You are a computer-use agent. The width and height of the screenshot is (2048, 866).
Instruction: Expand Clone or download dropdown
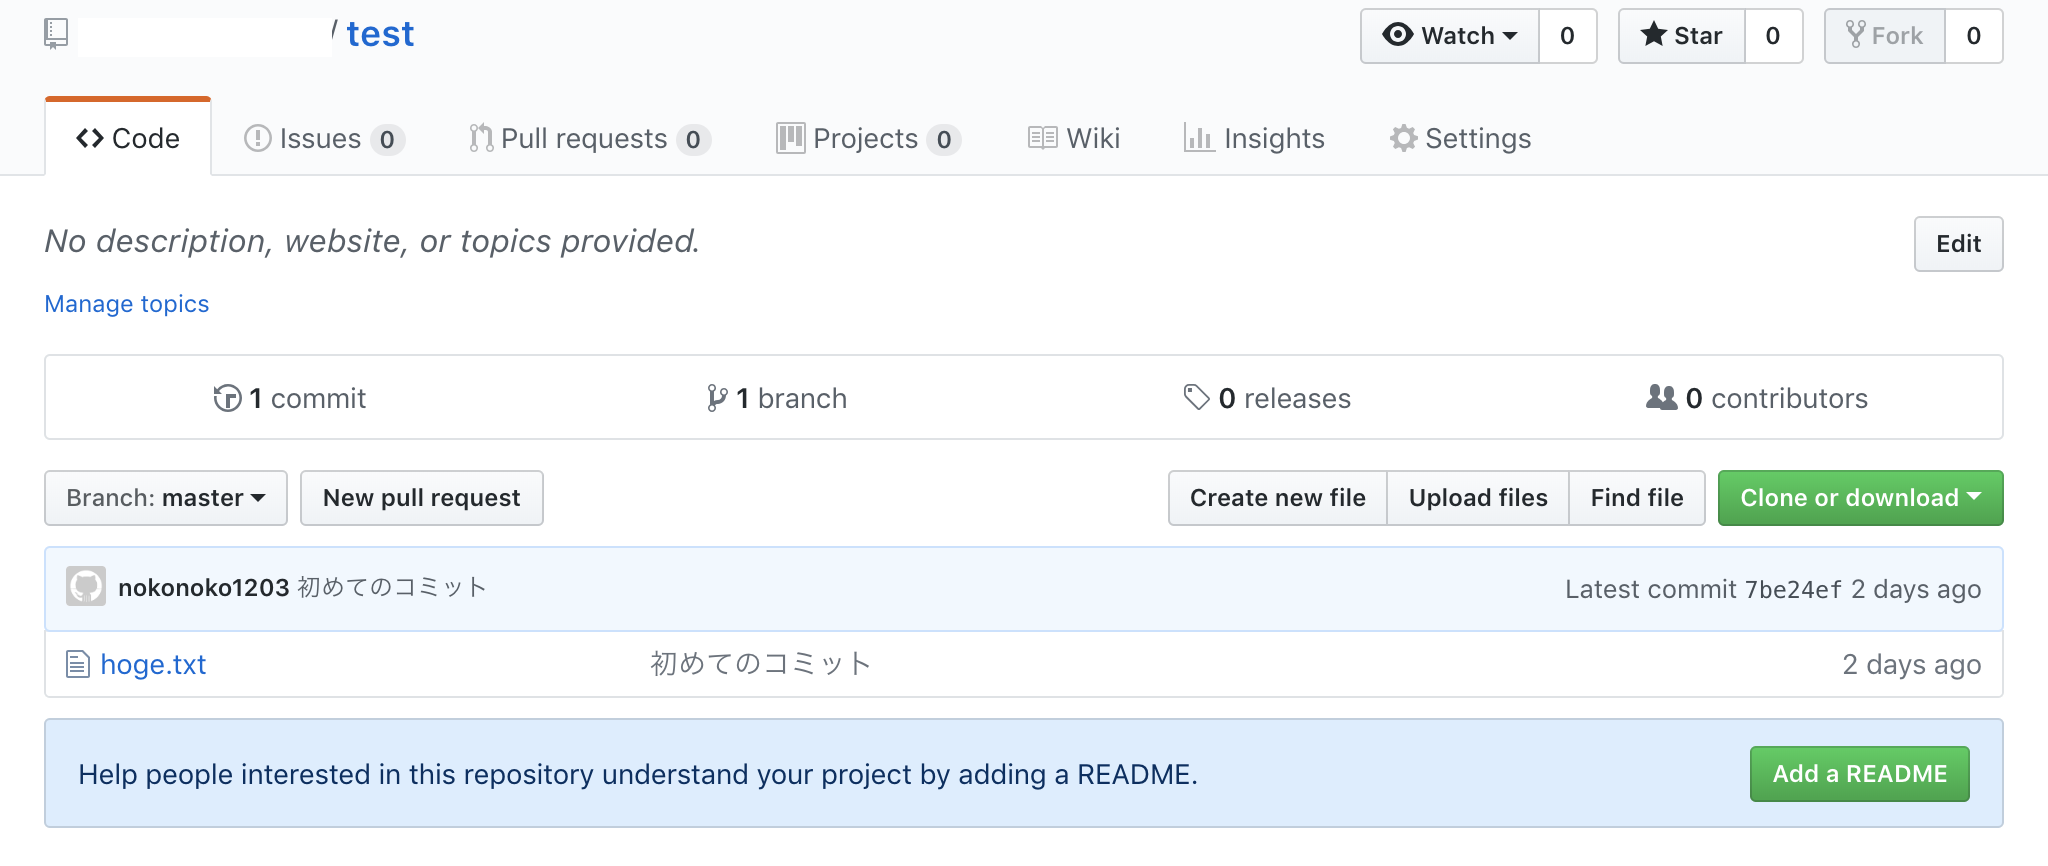click(x=1861, y=498)
